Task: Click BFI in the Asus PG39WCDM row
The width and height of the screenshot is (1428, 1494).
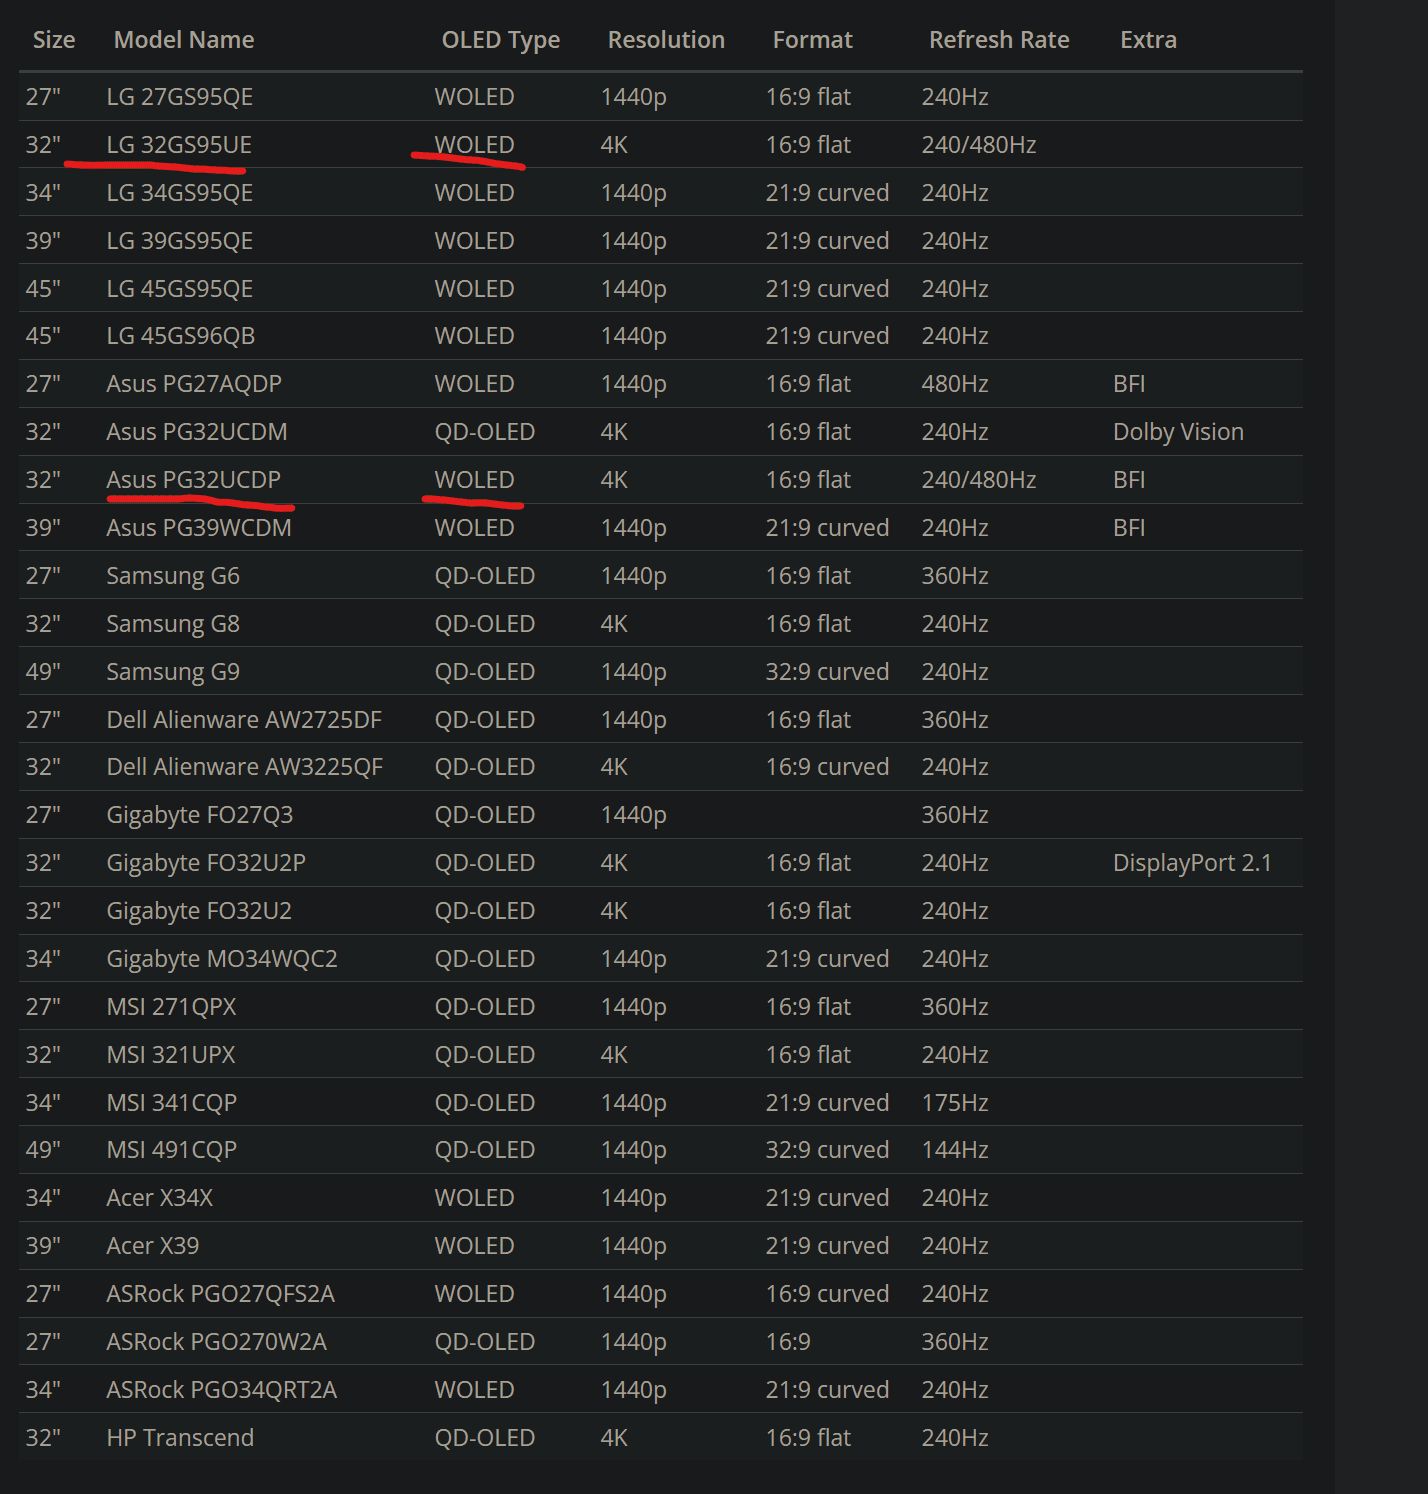Action: pos(1129,528)
